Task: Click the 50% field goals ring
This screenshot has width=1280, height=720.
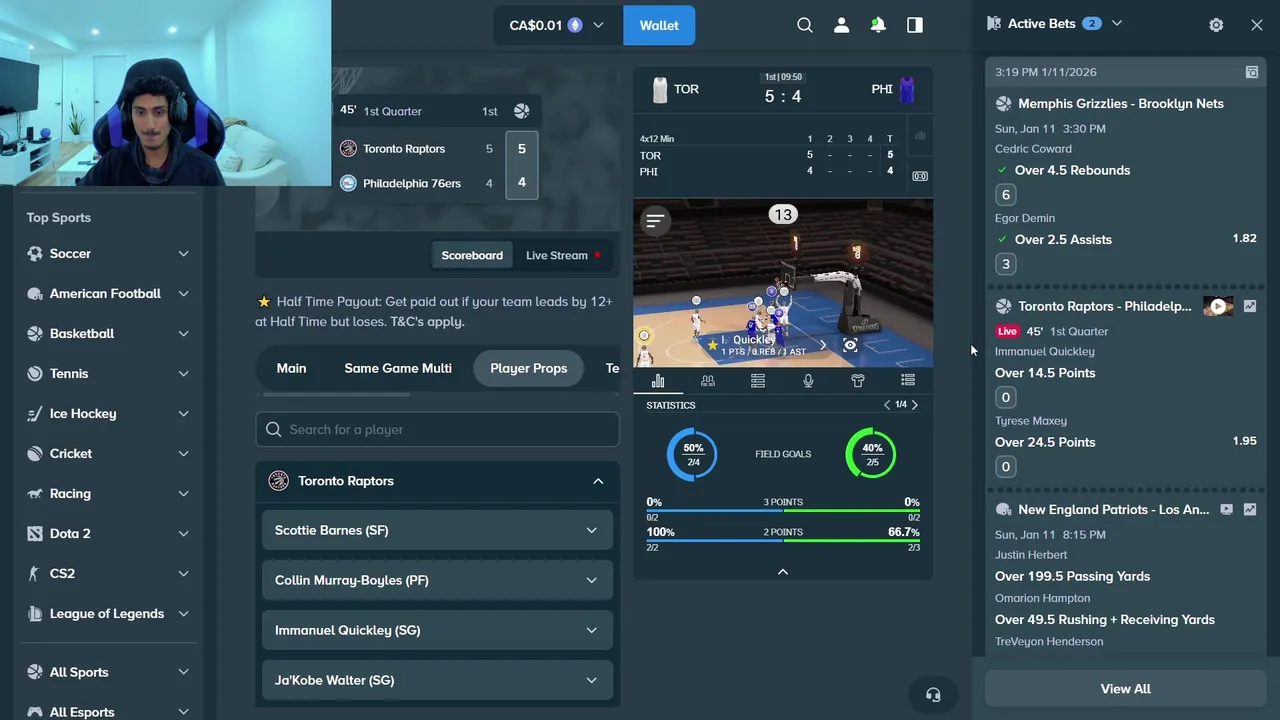Action: (692, 454)
